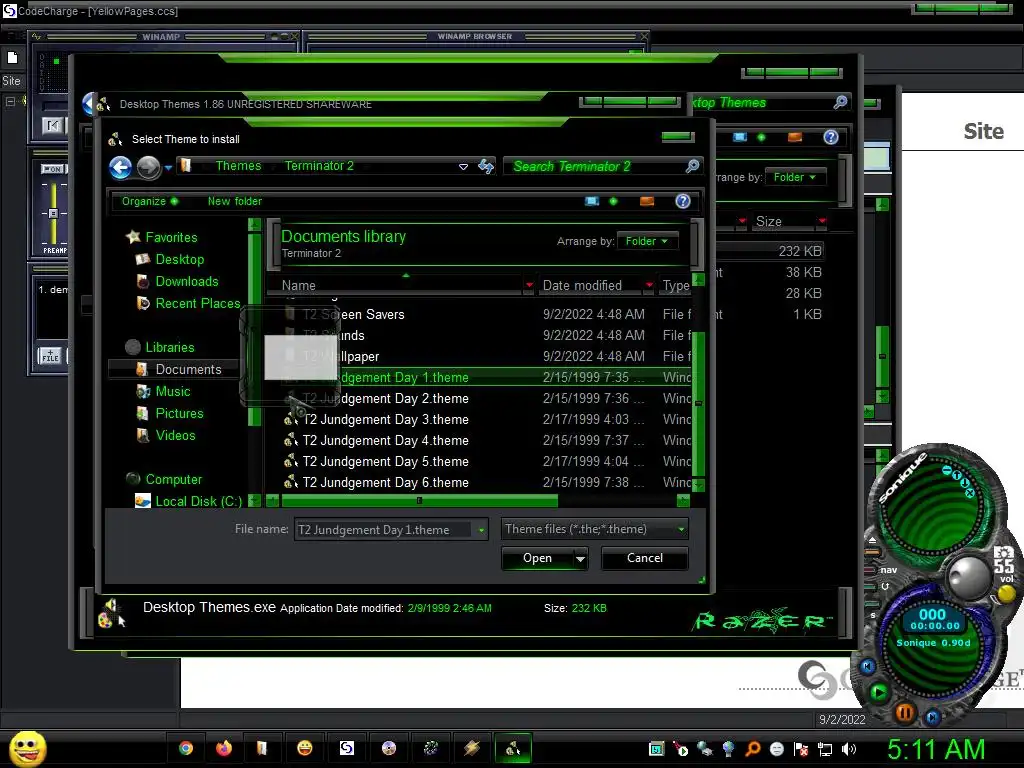This screenshot has width=1024, height=768.
Task: Click Sonique up-arrow mode icon
Action: 957,475
